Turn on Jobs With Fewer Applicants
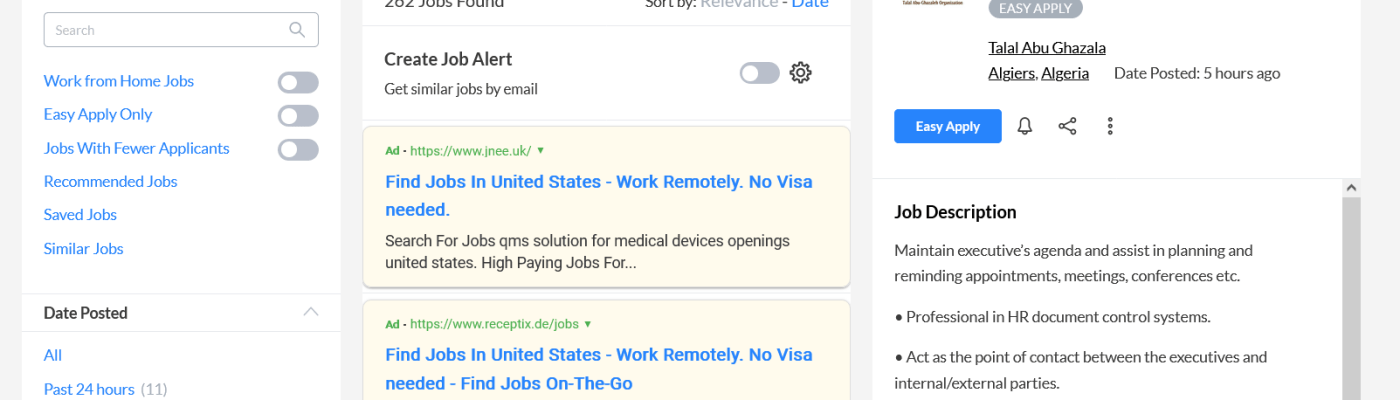 click(x=298, y=149)
